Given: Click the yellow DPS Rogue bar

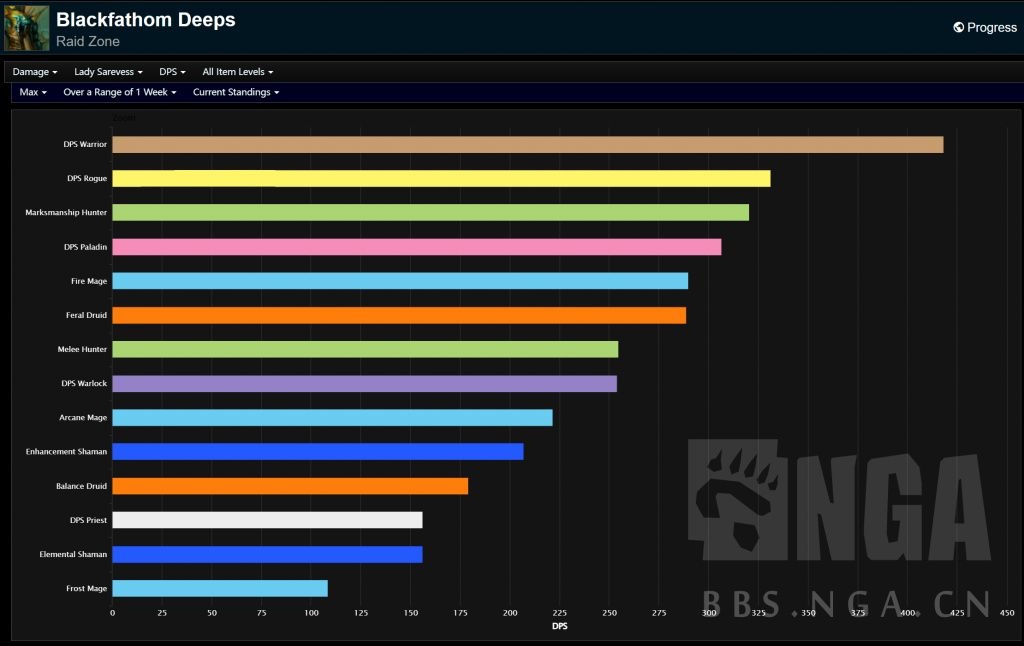Looking at the screenshot, I should (x=441, y=178).
